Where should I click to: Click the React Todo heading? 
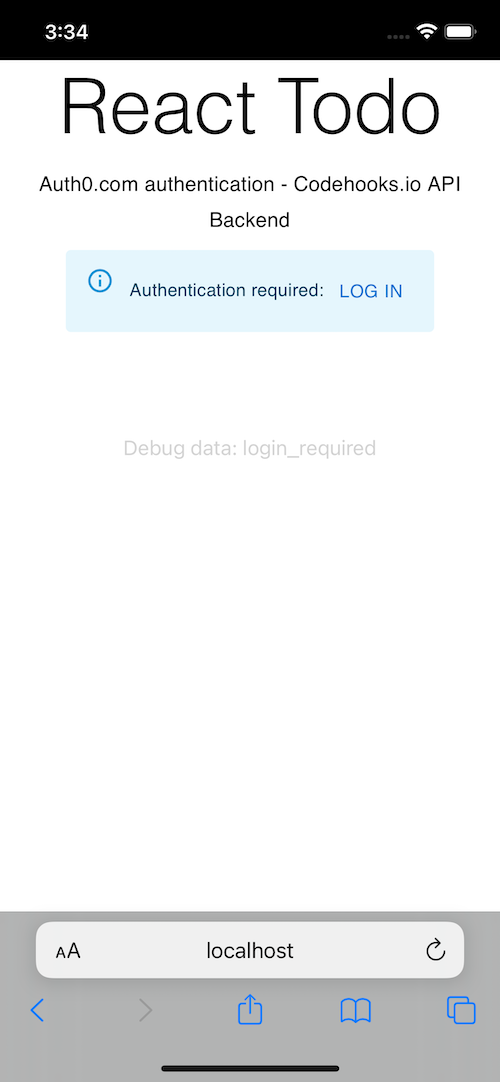pos(250,107)
